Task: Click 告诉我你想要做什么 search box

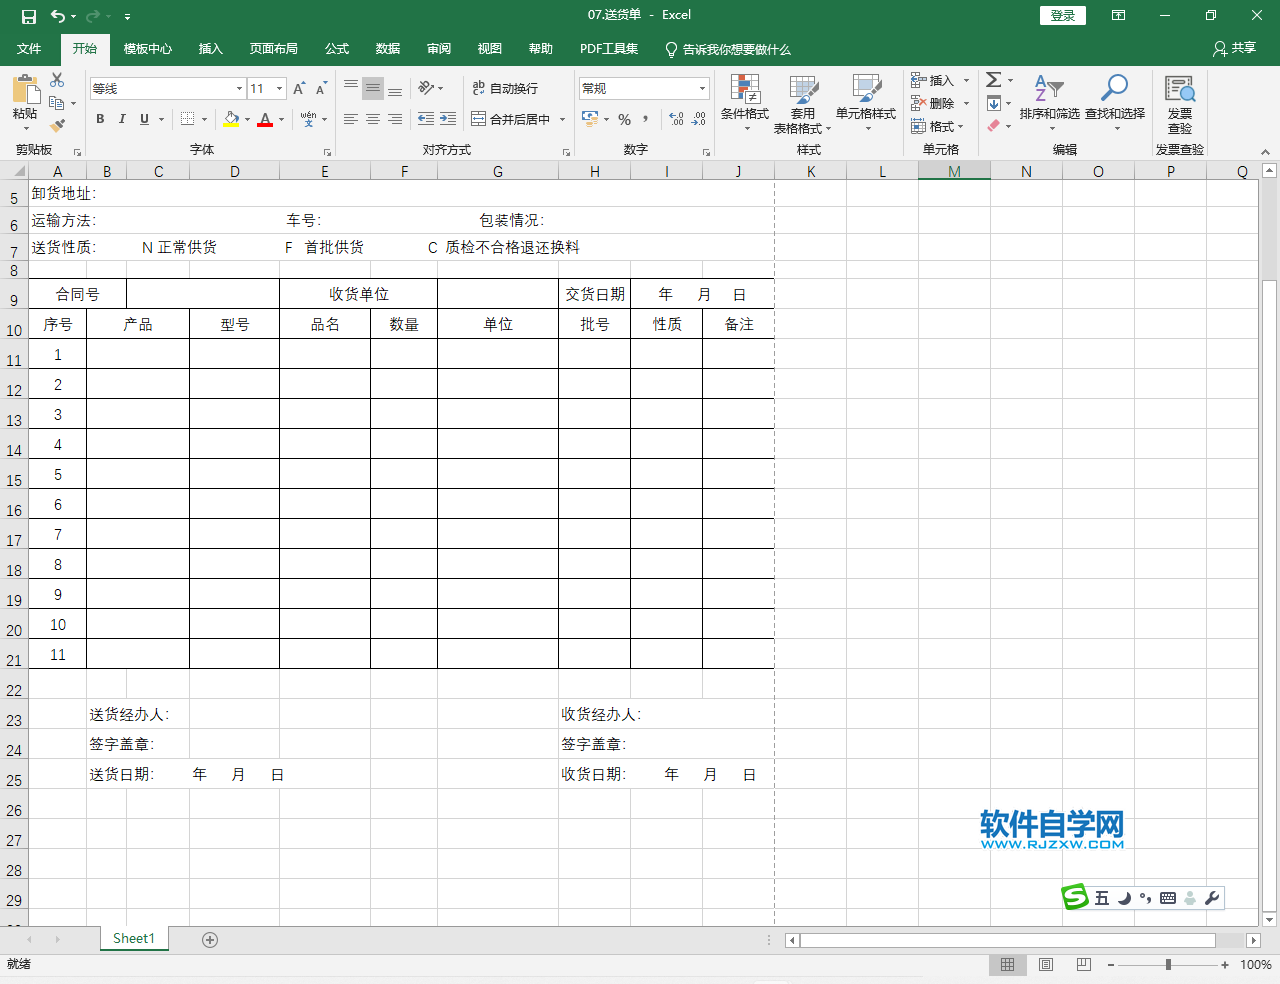Action: pyautogui.click(x=728, y=48)
